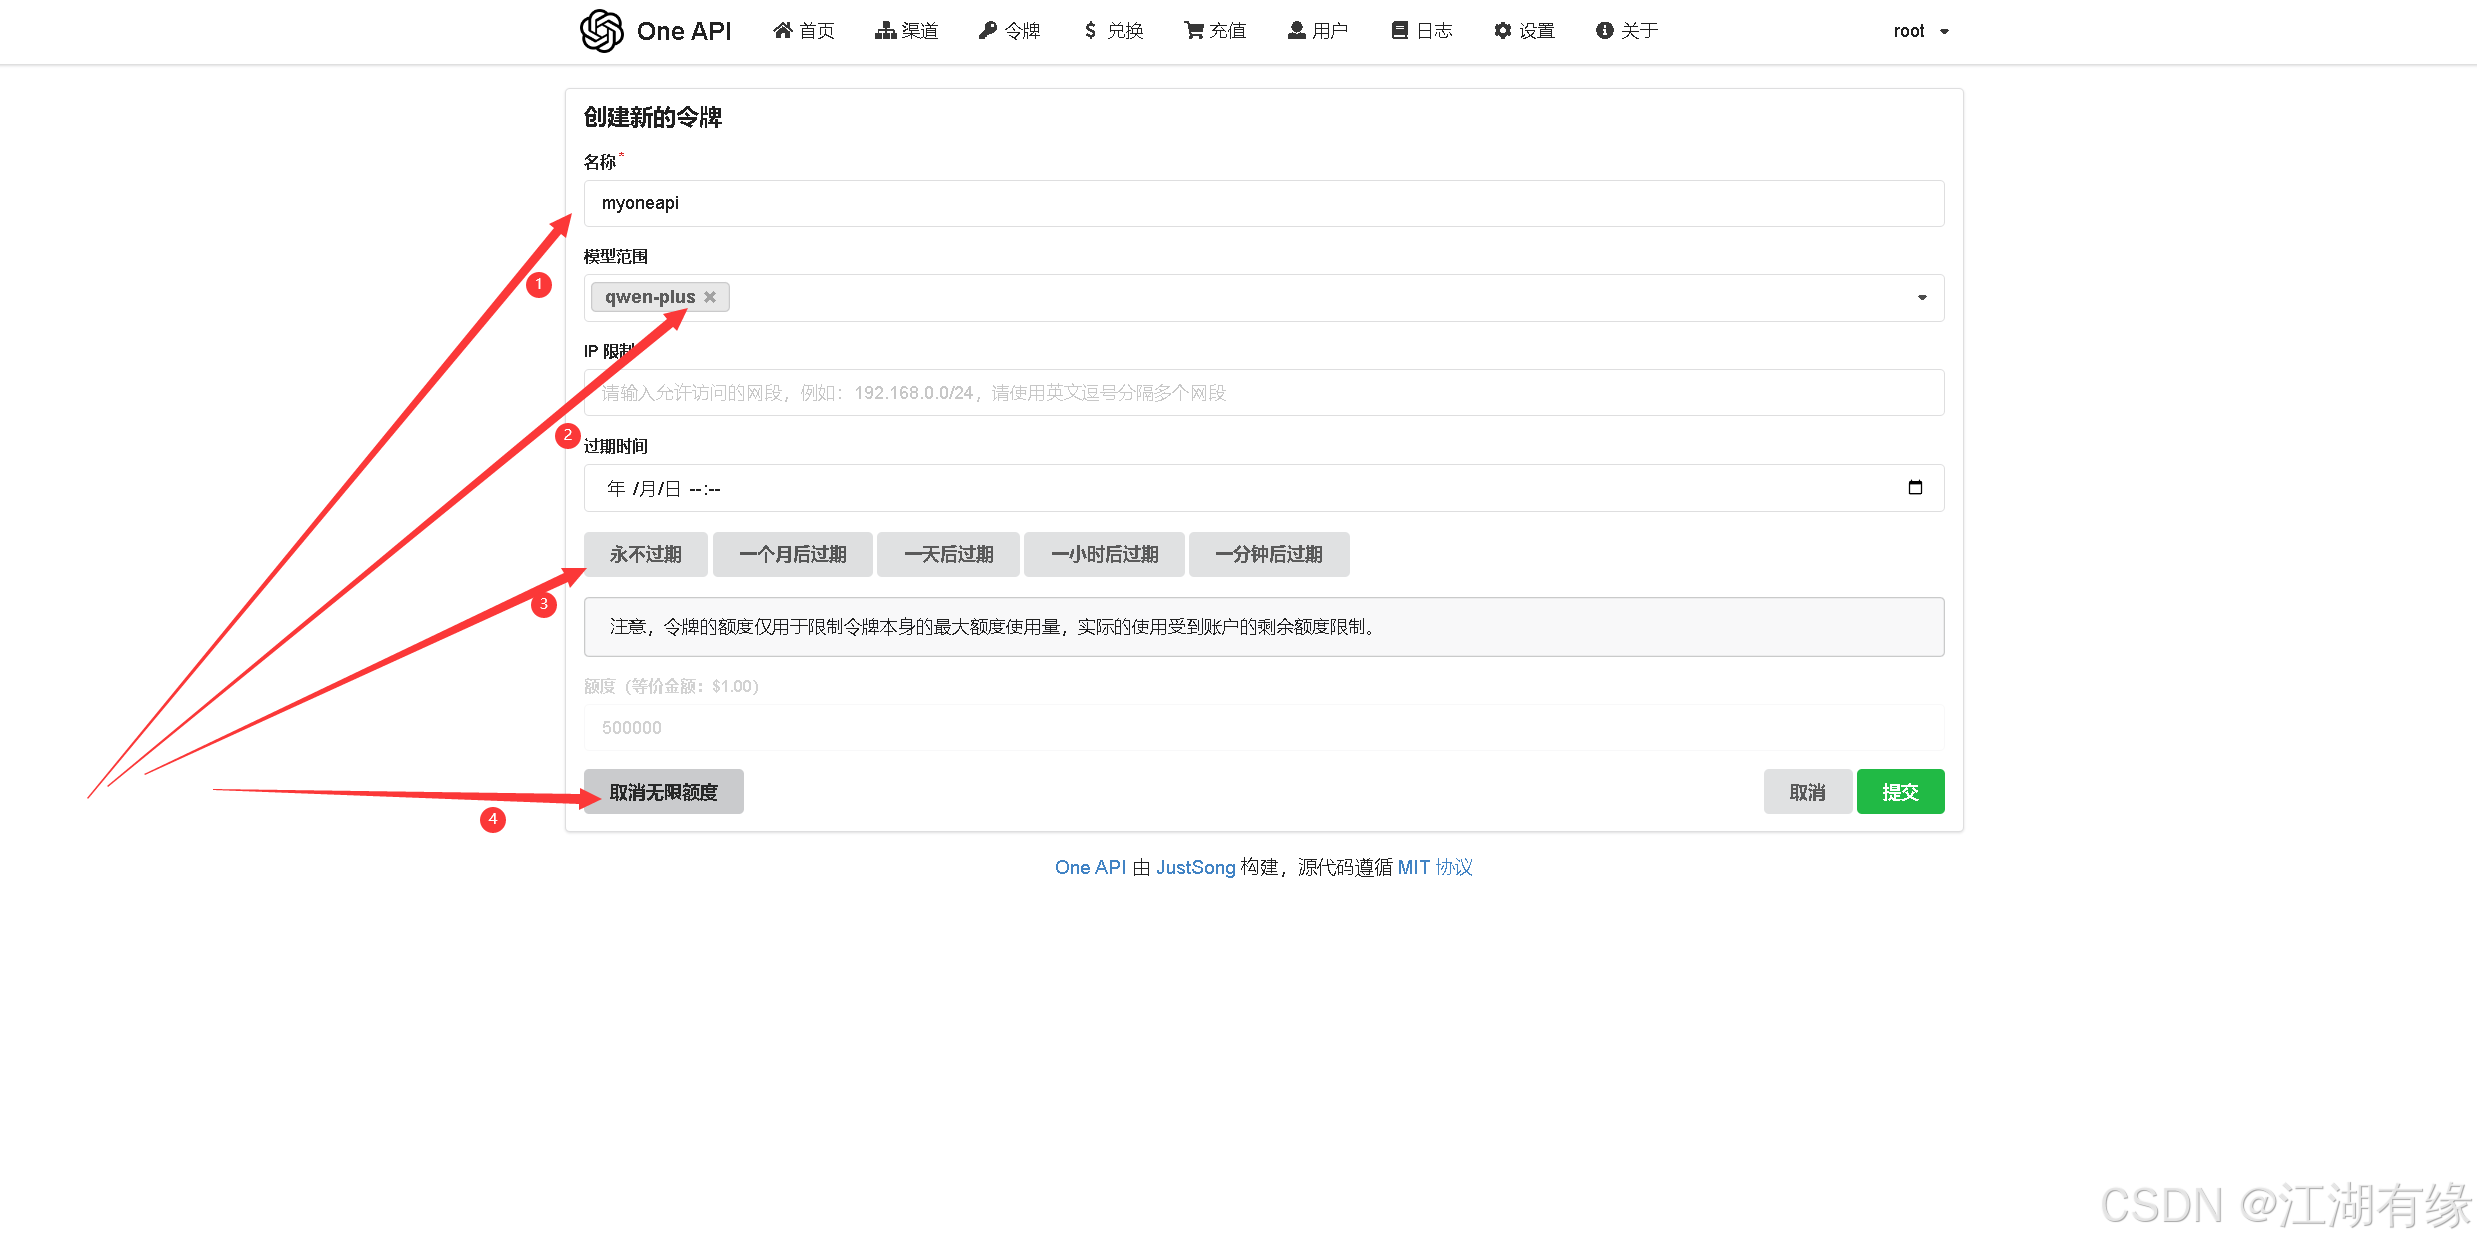The height and width of the screenshot is (1246, 2477).
Task: Open 日志 logs page
Action: [1421, 31]
